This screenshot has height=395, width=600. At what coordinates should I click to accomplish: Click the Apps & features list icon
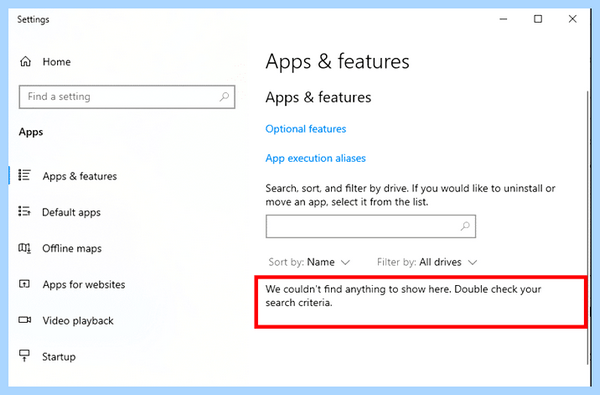click(x=24, y=175)
